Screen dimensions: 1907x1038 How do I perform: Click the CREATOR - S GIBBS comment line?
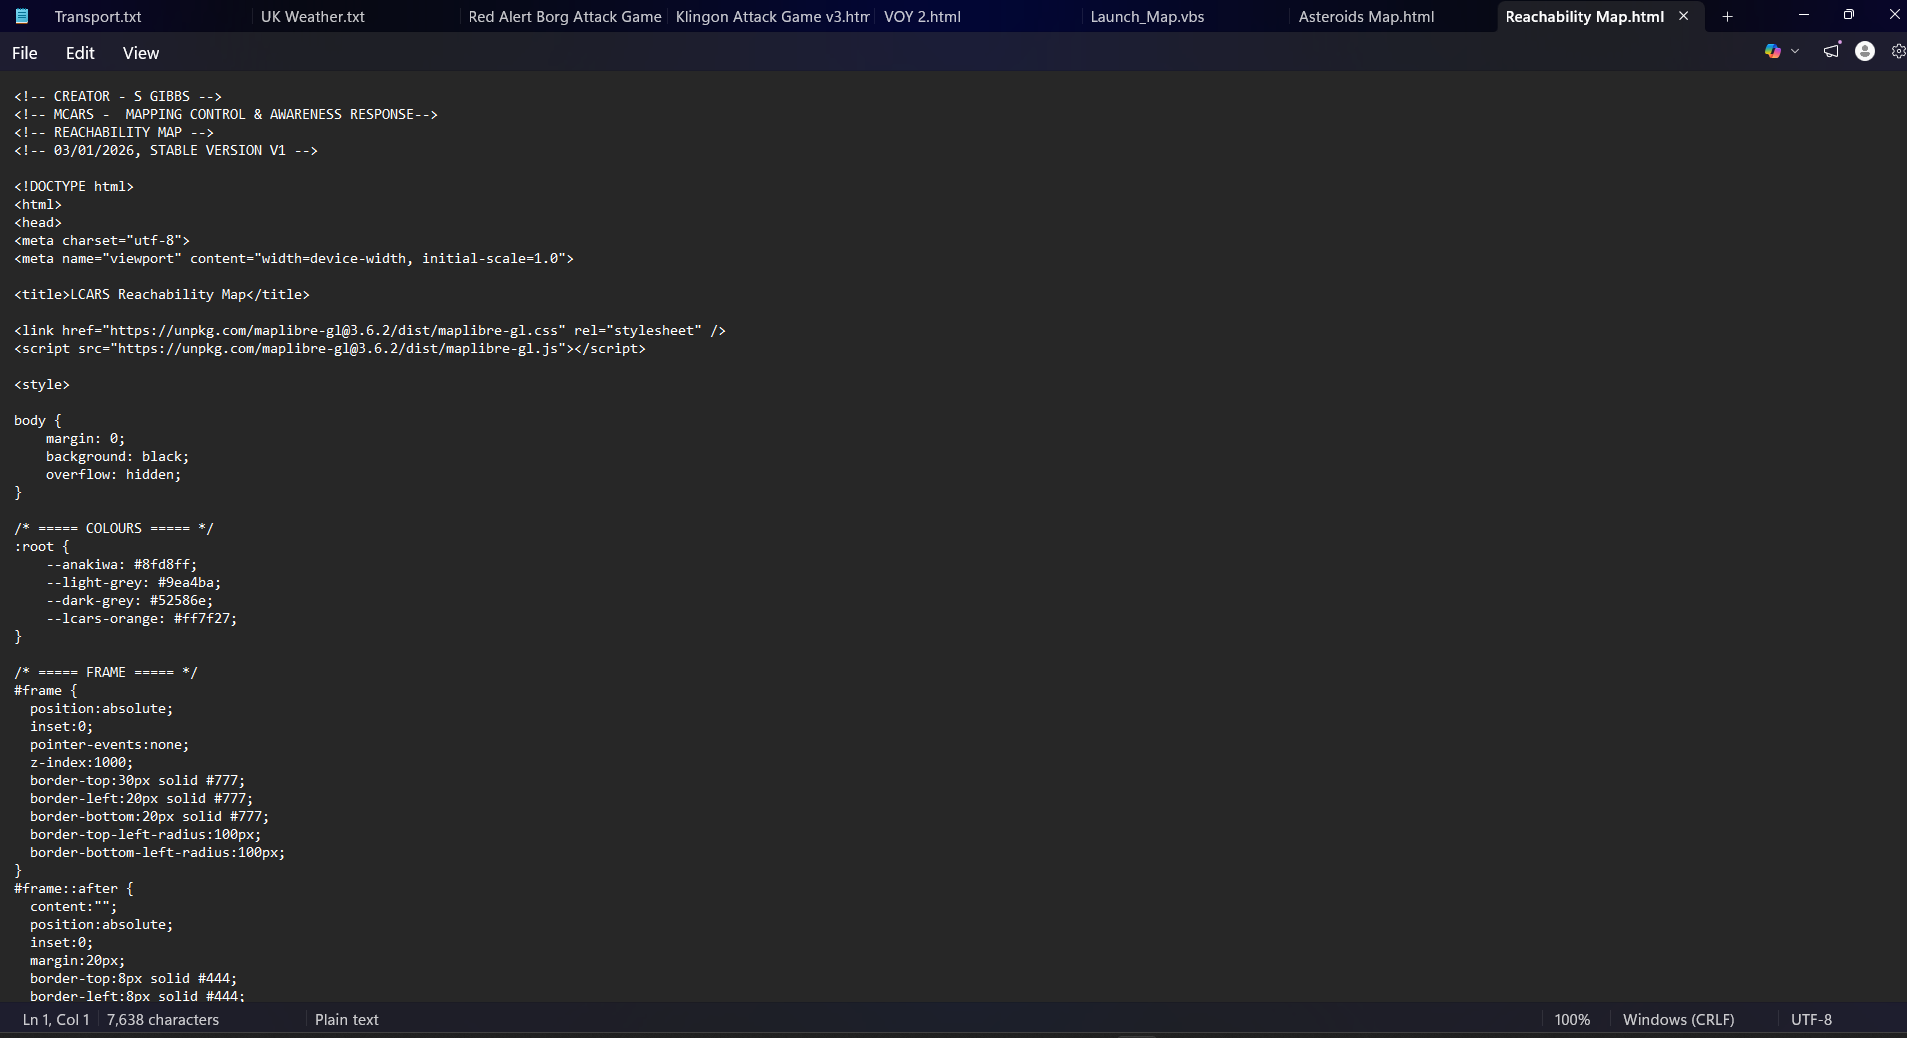pyautogui.click(x=118, y=97)
